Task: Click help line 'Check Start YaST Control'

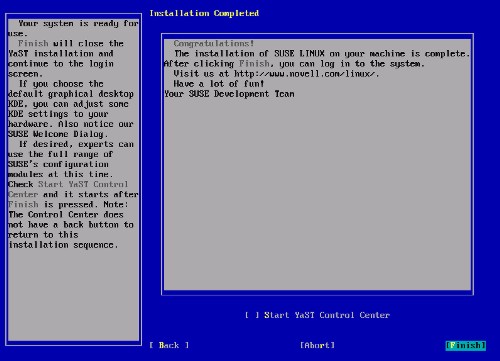Action: pos(68,184)
